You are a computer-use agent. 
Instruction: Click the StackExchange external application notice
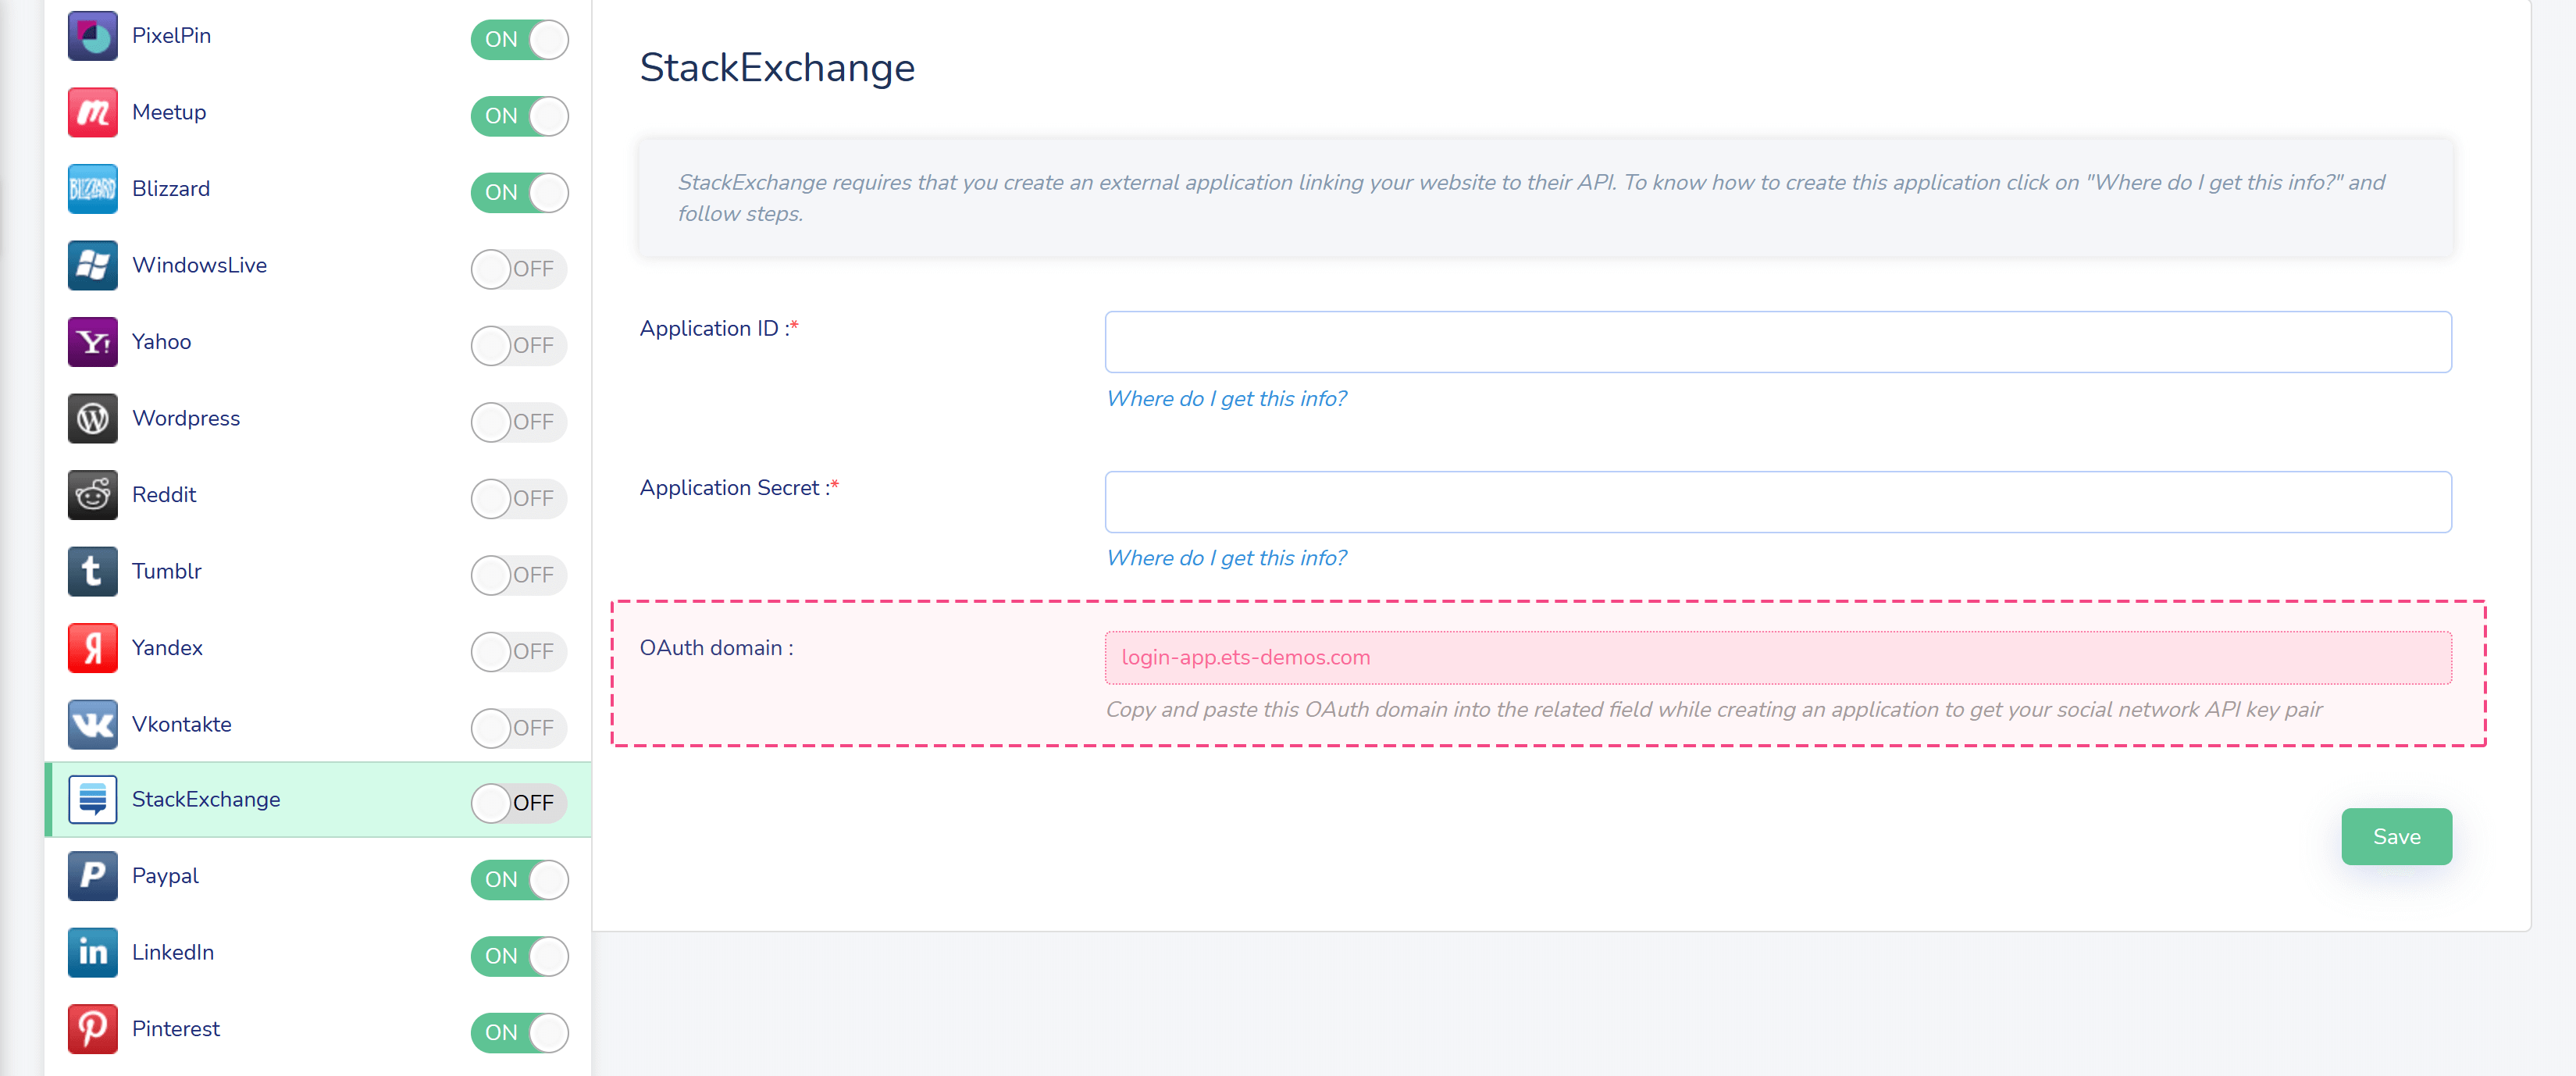click(x=1545, y=198)
